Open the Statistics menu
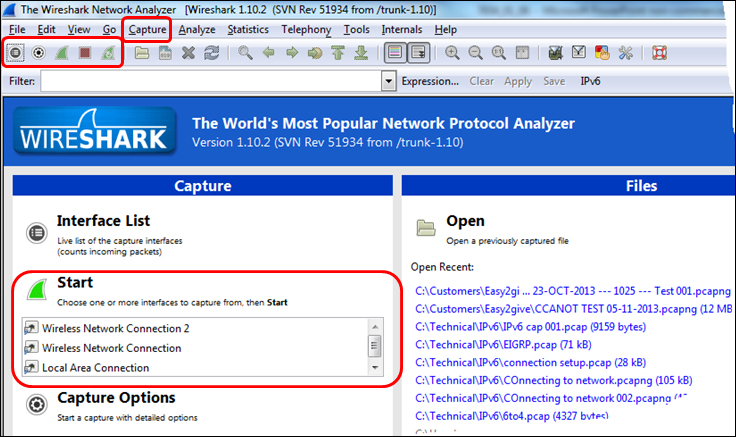The height and width of the screenshot is (437, 736). [x=248, y=30]
